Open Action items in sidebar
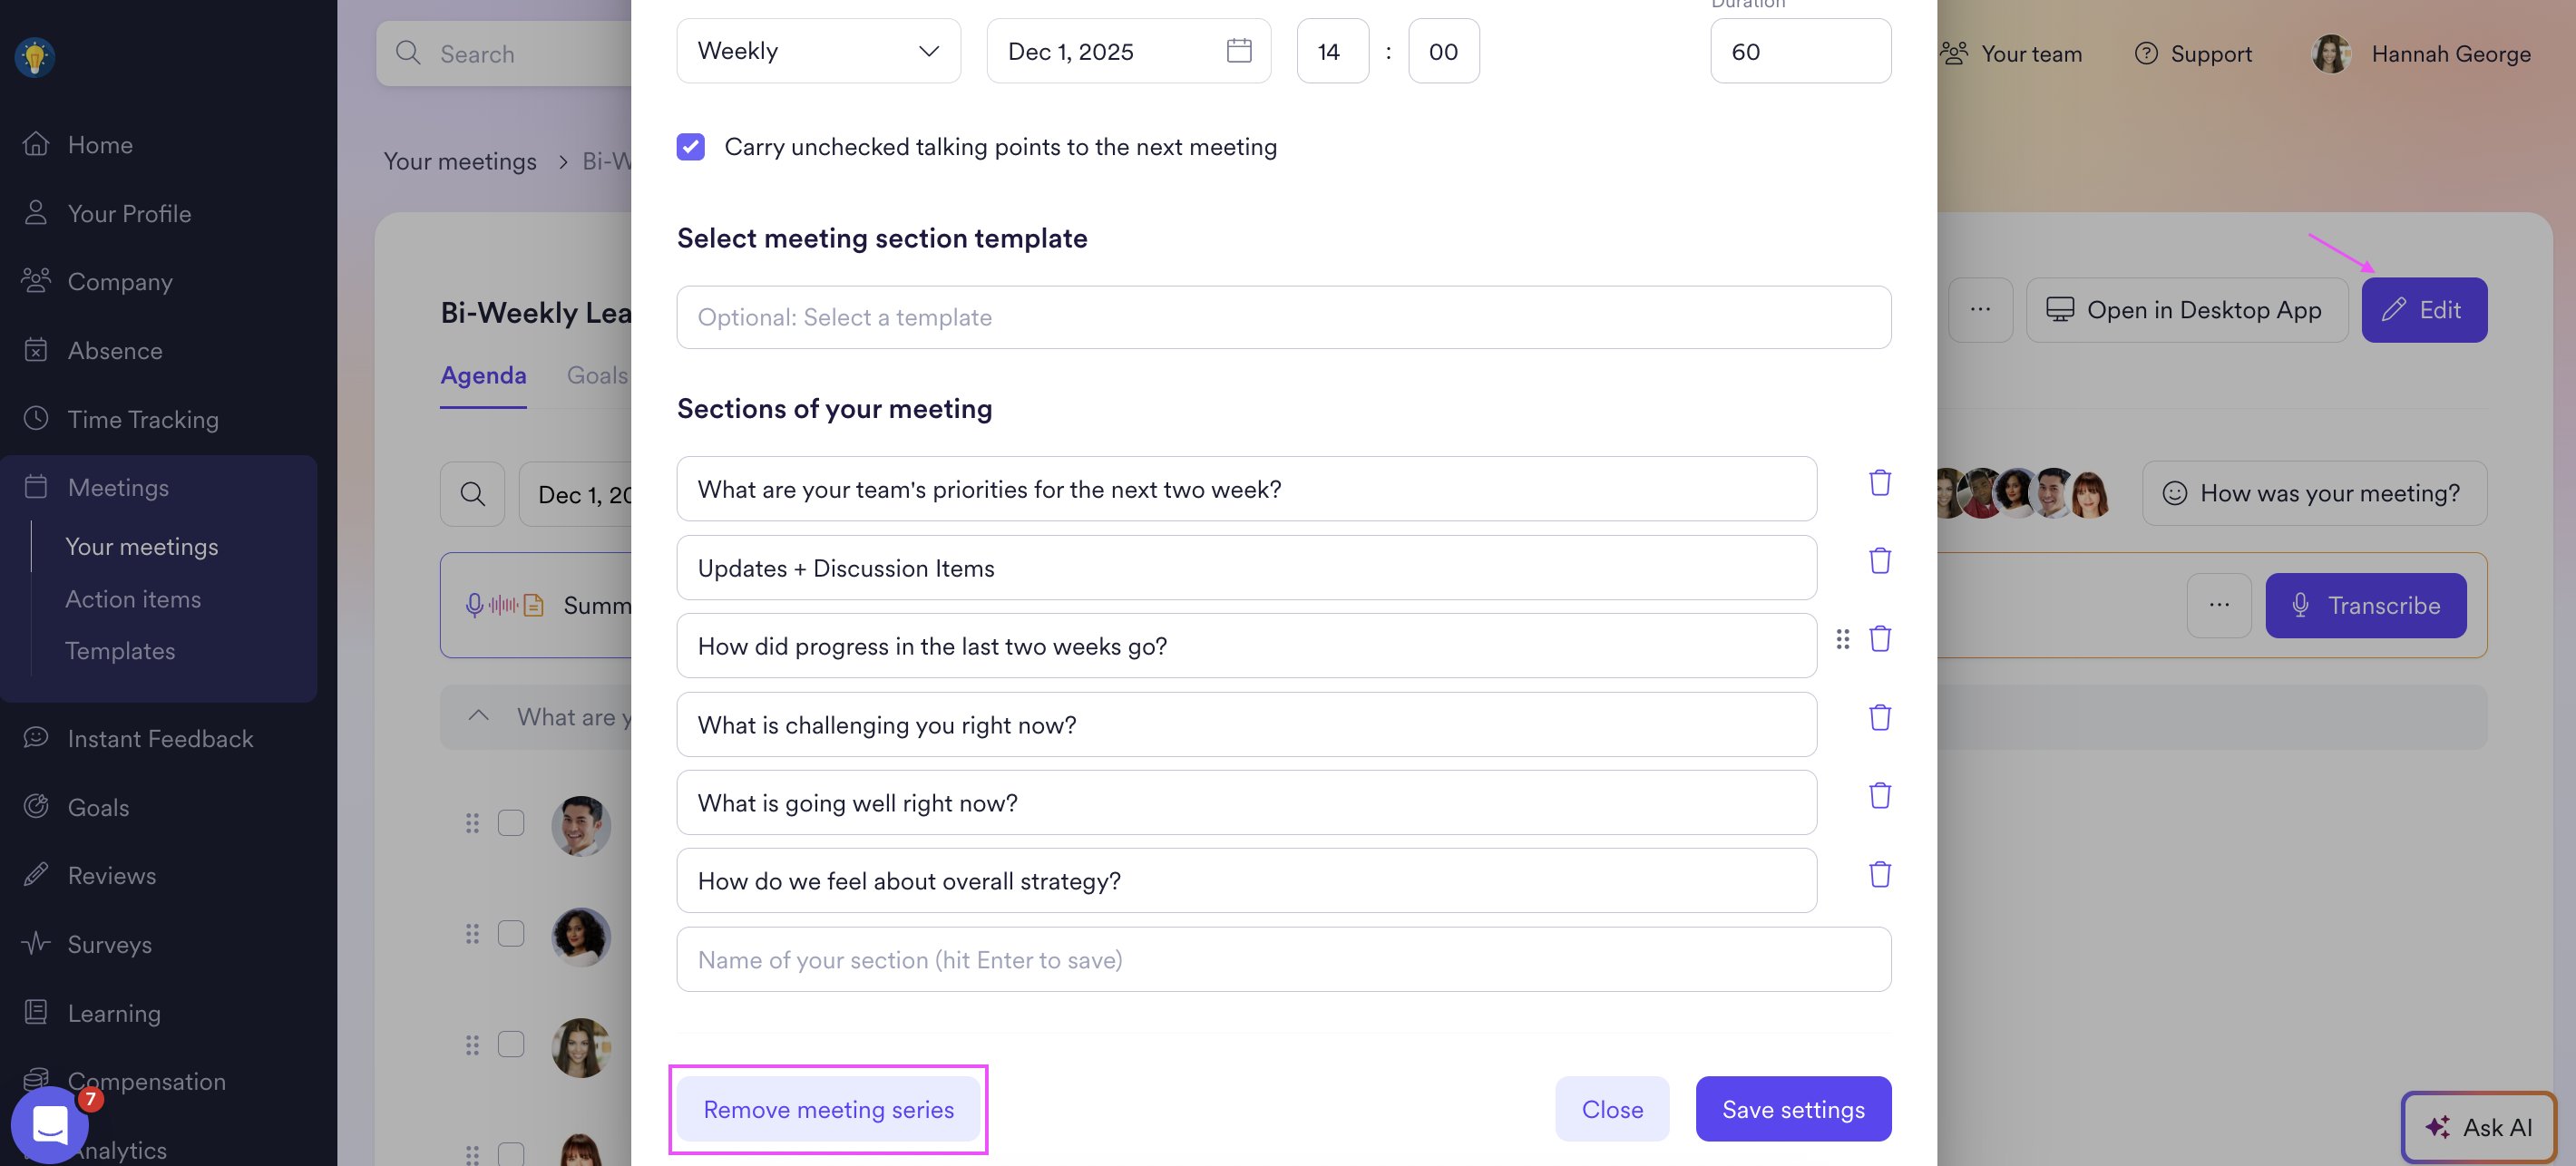Screen dimensions: 2576x1166 pyautogui.click(x=133, y=599)
